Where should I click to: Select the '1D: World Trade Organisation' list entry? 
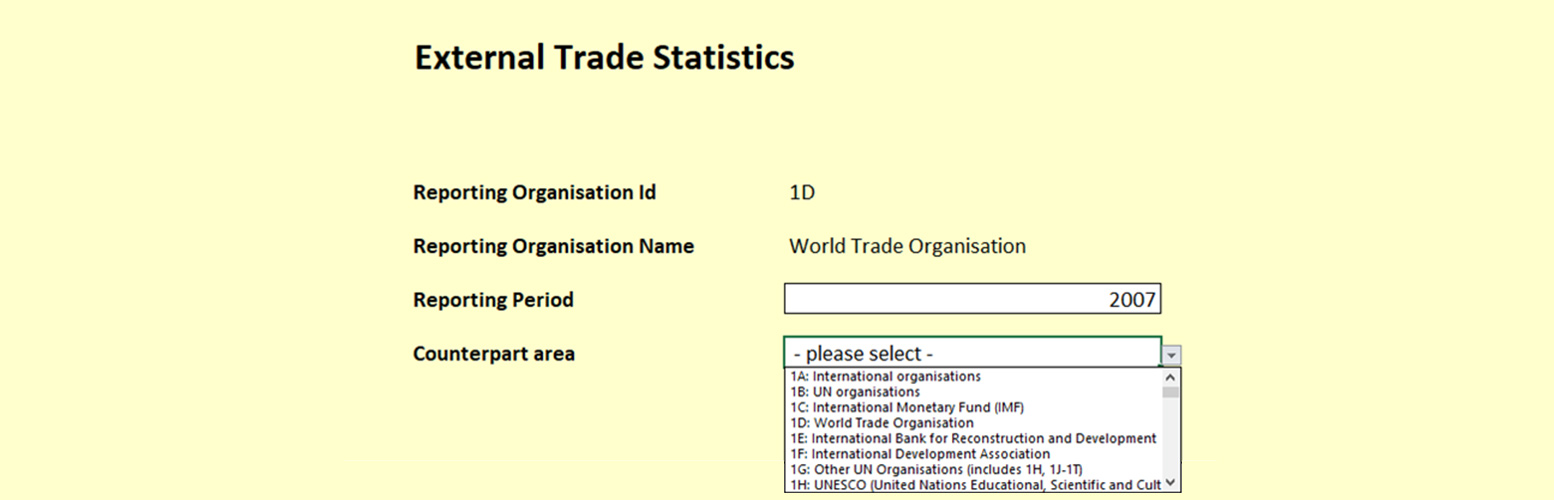click(x=881, y=423)
